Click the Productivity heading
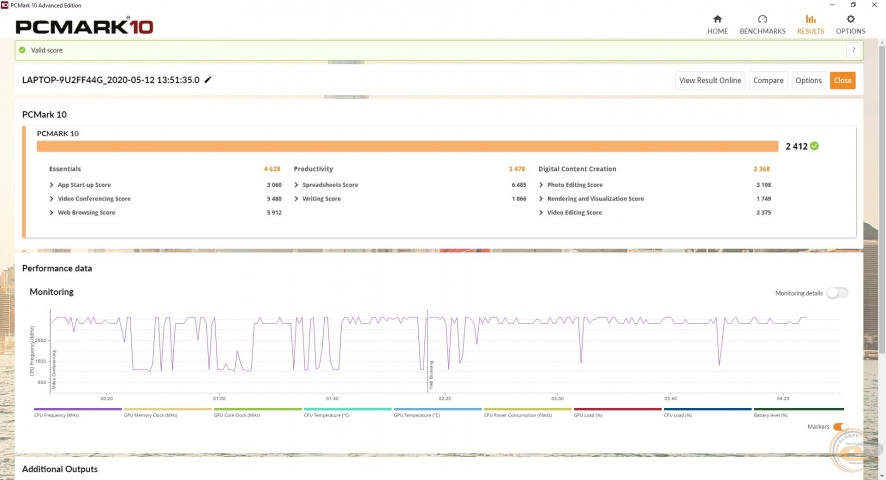The height and width of the screenshot is (480, 886). tap(313, 169)
